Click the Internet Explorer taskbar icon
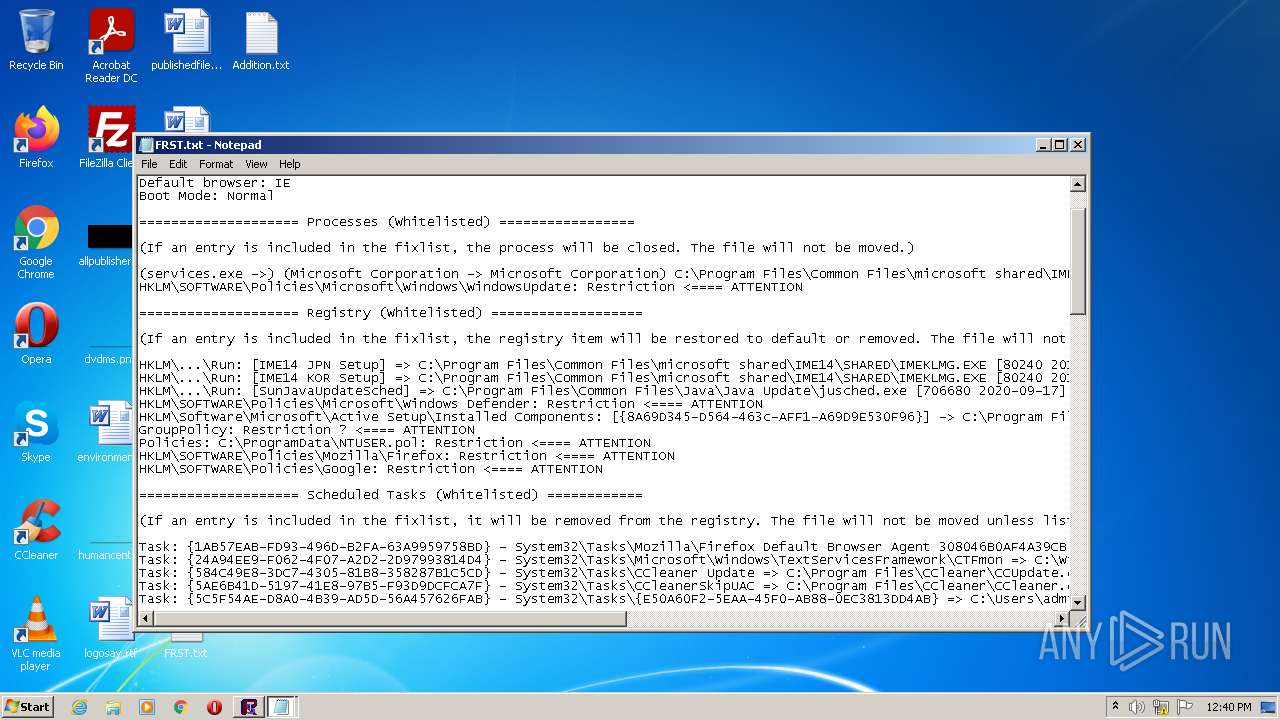 (79, 707)
